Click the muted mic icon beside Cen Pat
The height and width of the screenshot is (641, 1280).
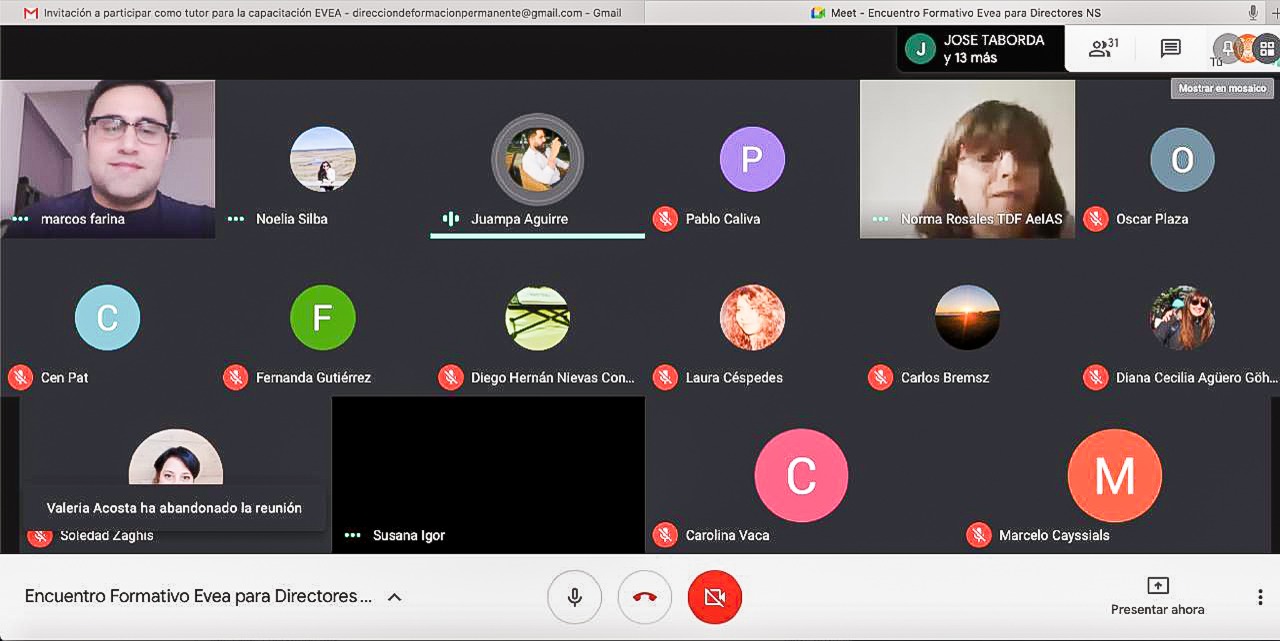[20, 378]
